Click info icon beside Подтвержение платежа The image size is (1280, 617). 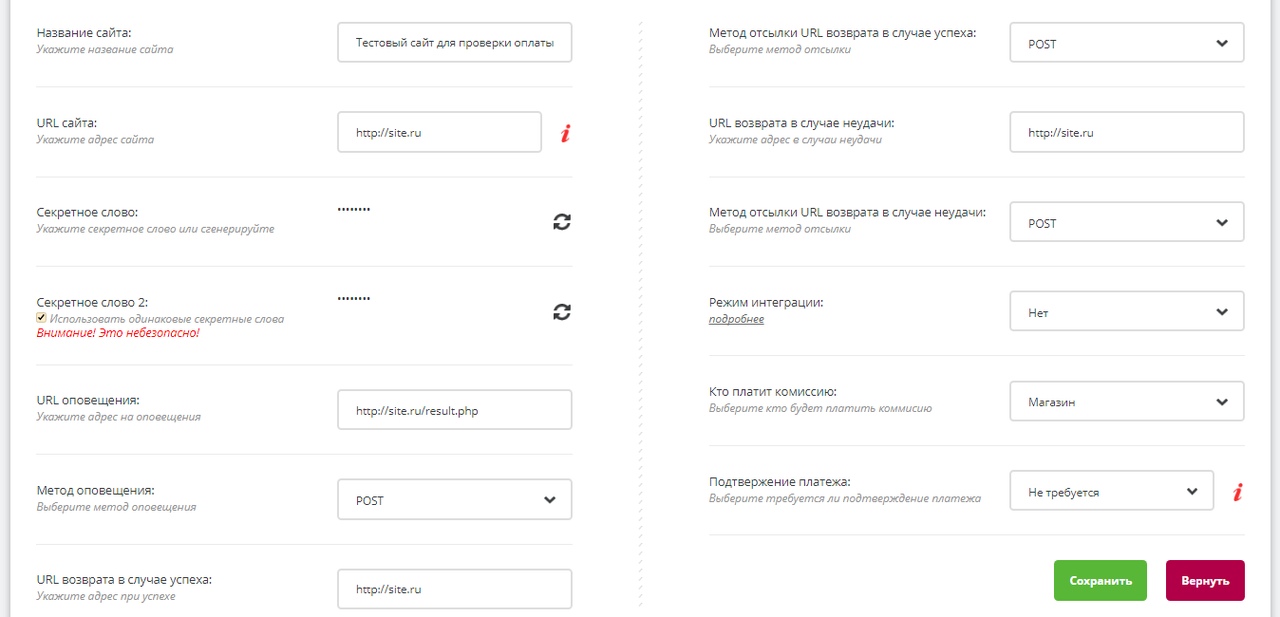(x=1237, y=492)
